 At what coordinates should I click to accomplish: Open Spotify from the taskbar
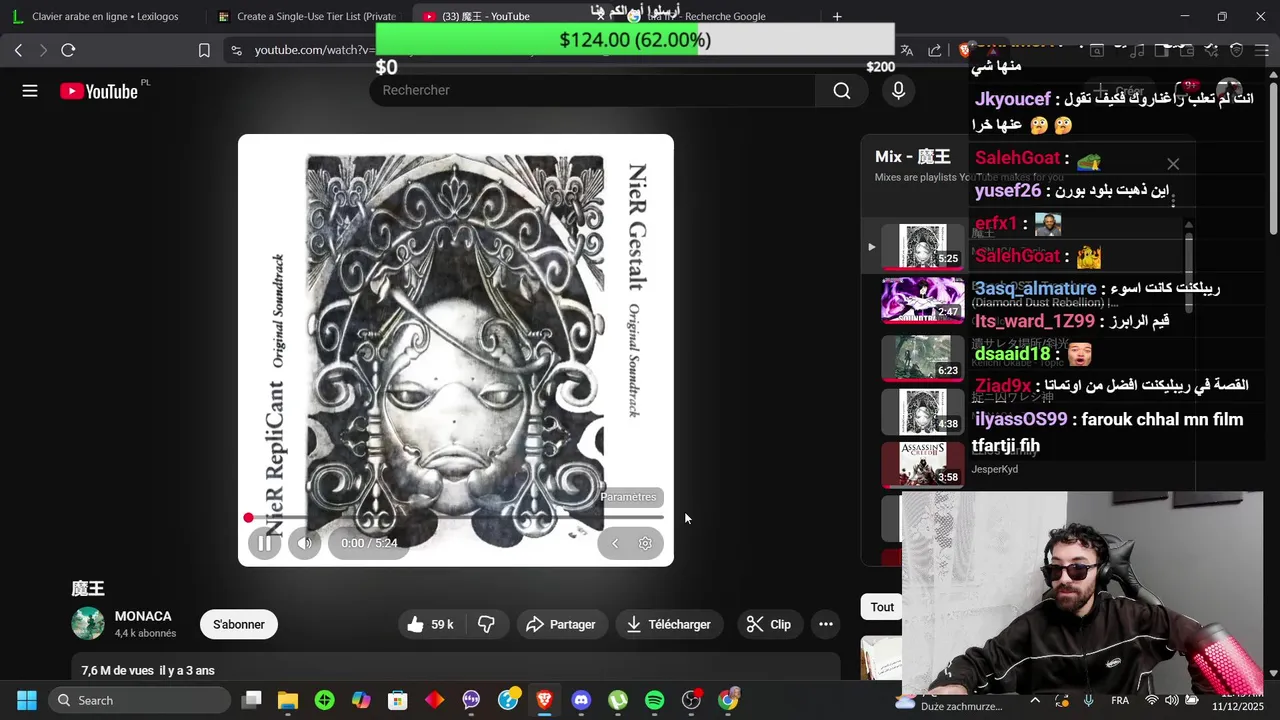(x=654, y=700)
